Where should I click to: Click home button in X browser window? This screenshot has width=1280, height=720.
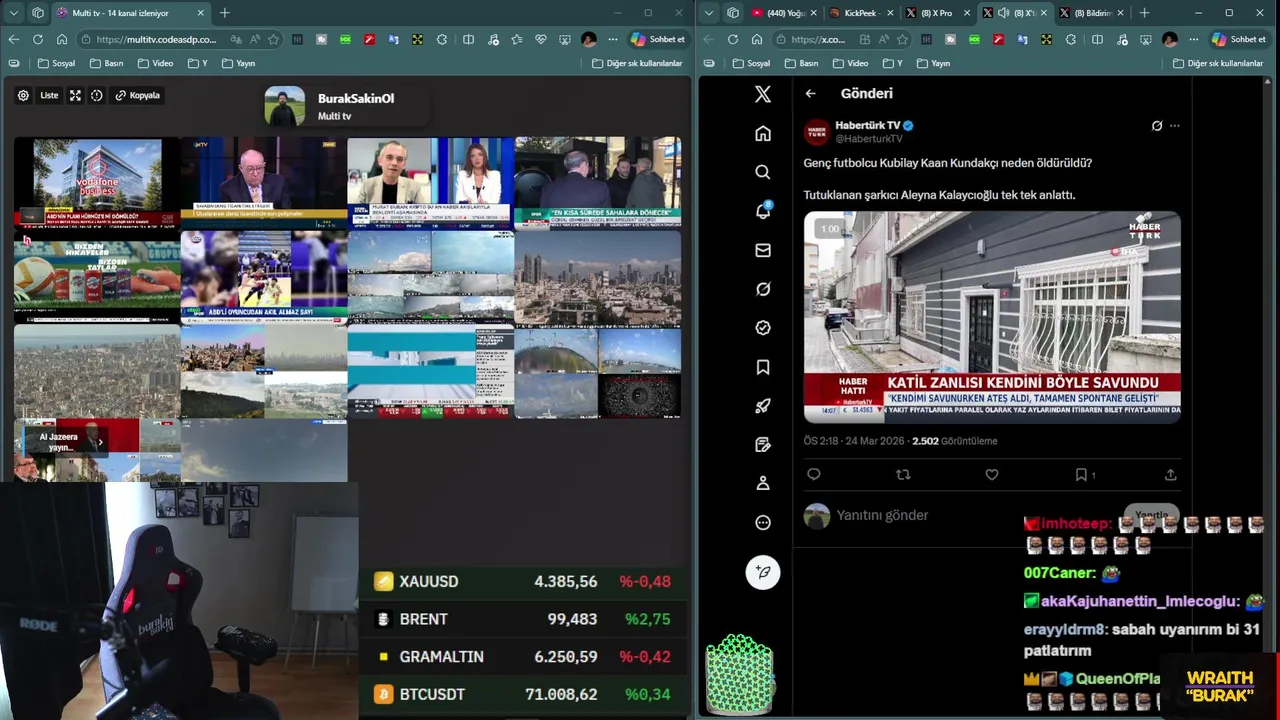[x=757, y=39]
